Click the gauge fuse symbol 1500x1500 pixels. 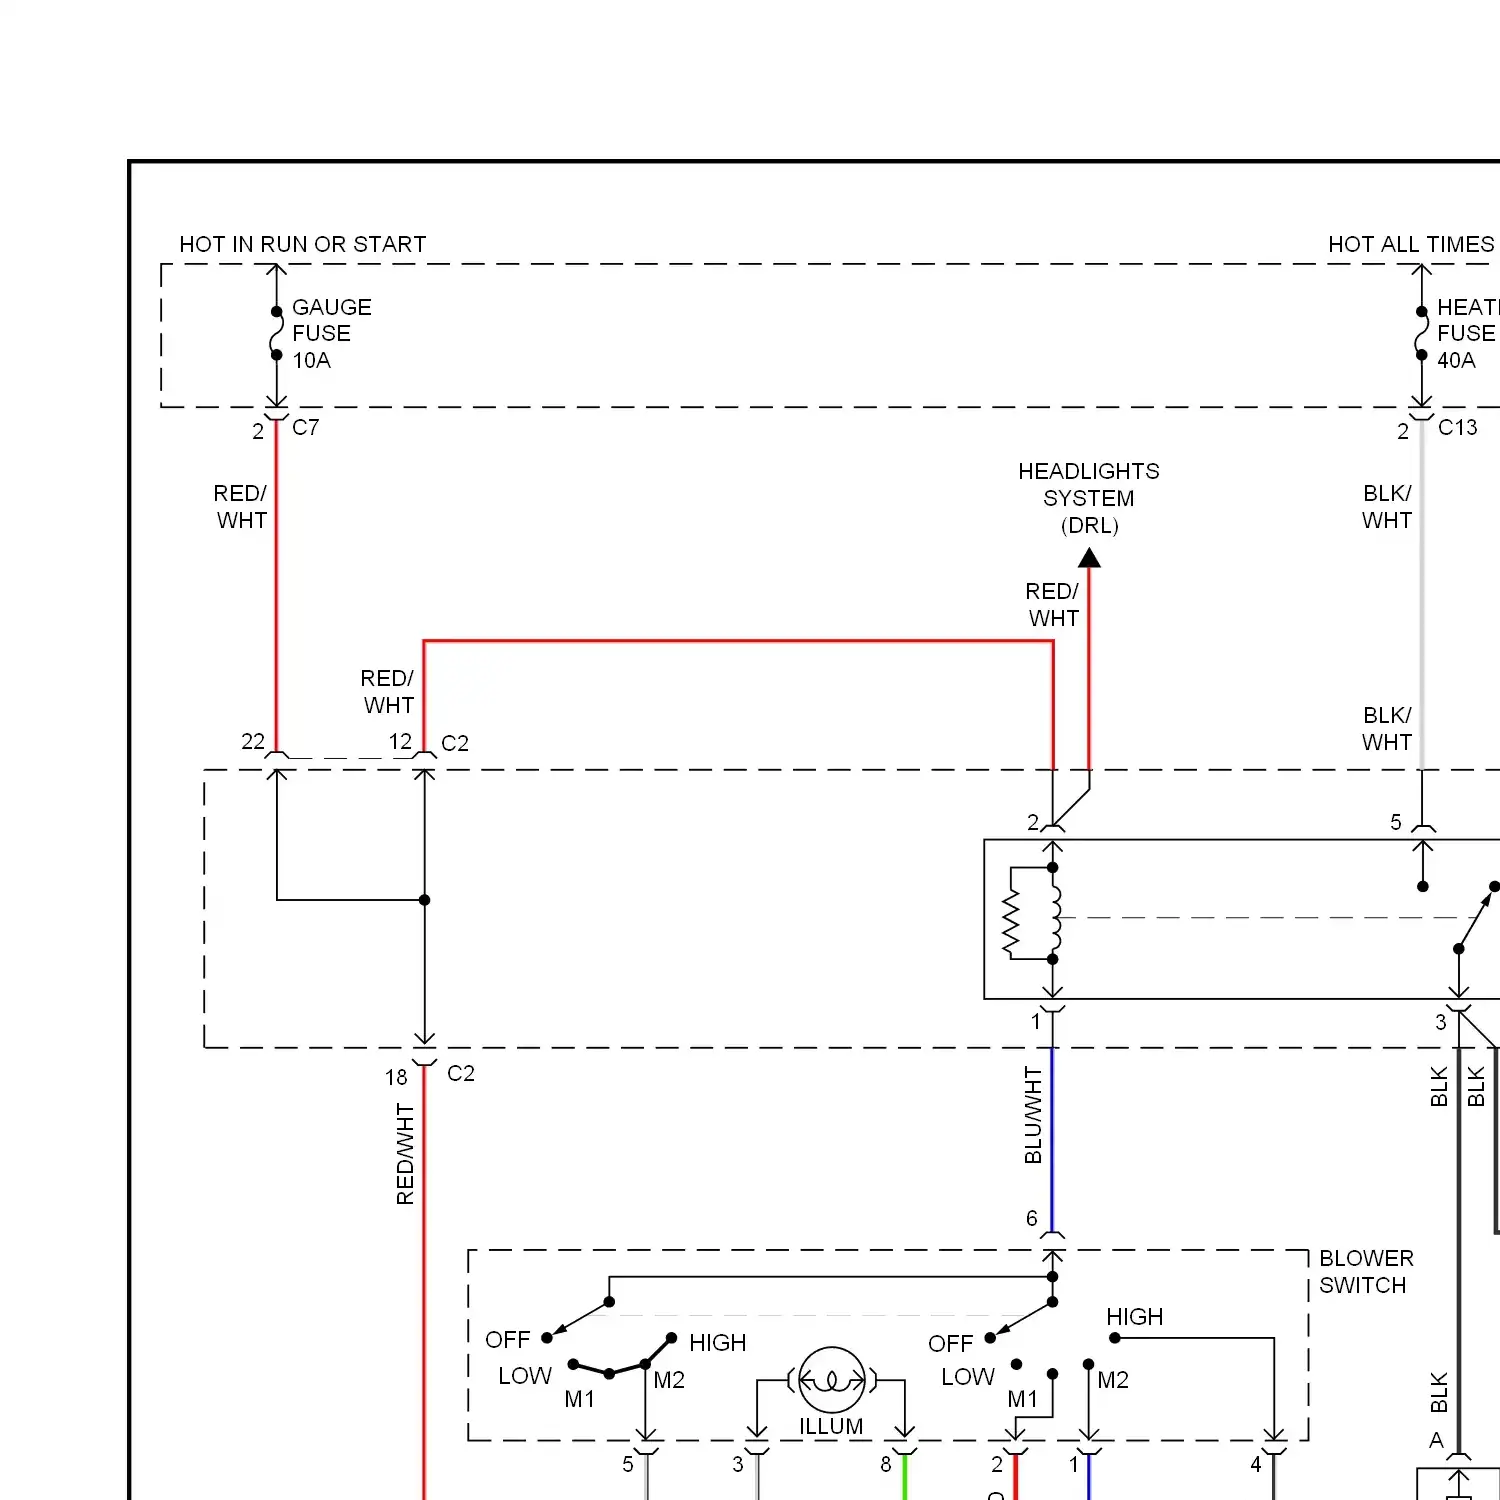click(276, 333)
